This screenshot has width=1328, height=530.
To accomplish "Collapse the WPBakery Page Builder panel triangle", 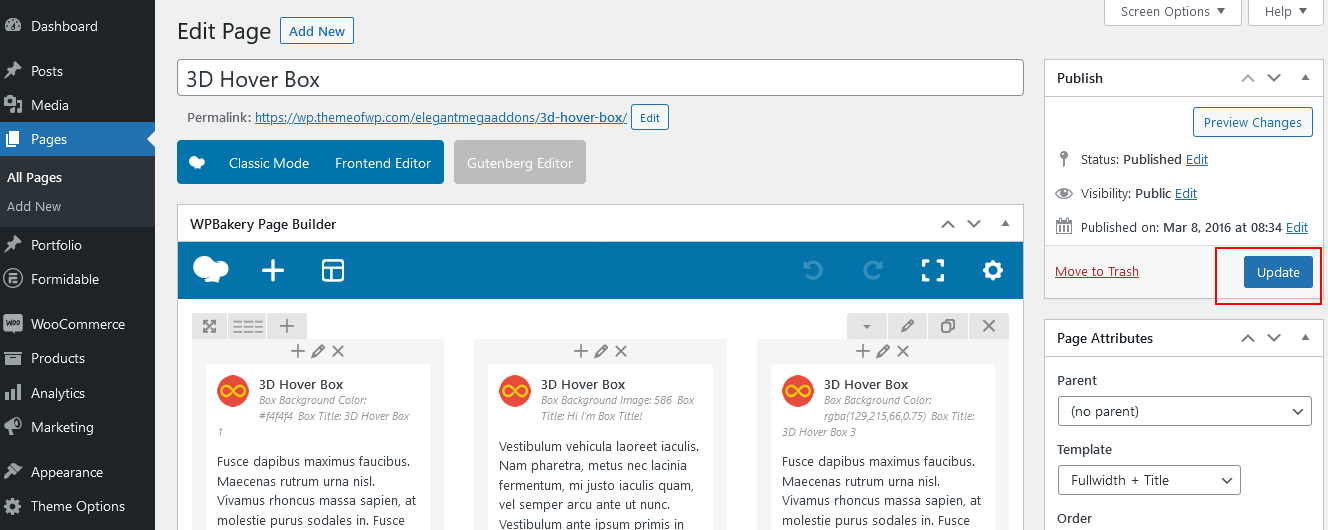I will coord(1005,224).
